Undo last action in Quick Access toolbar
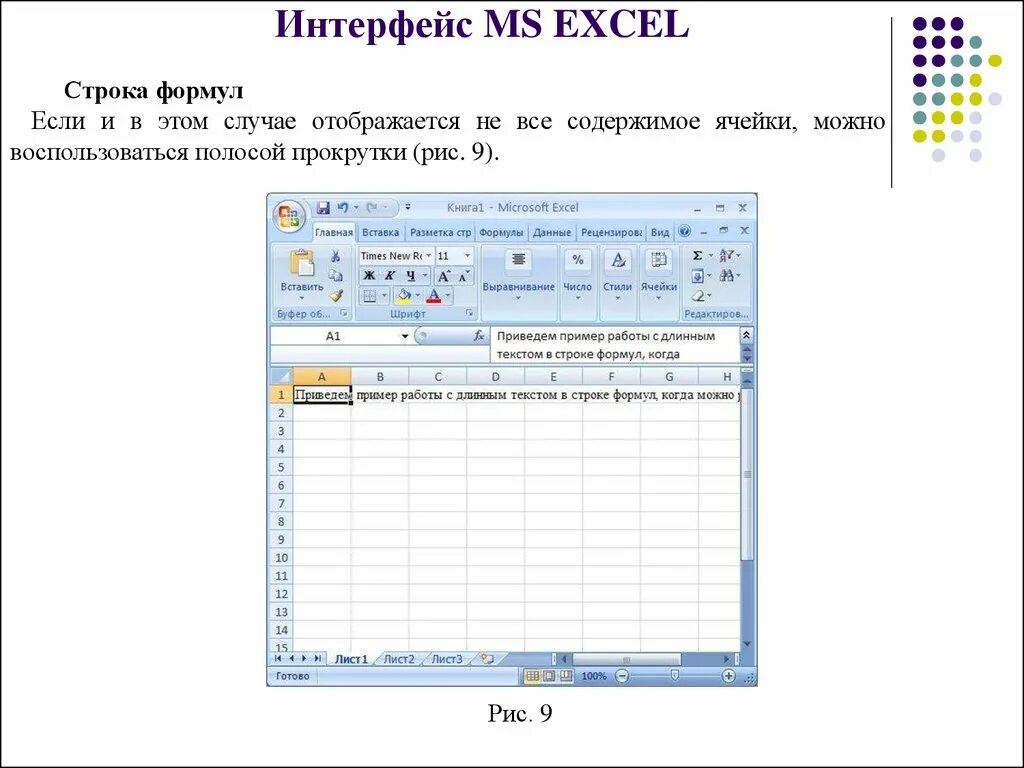This screenshot has height=768, width=1024. coord(343,208)
